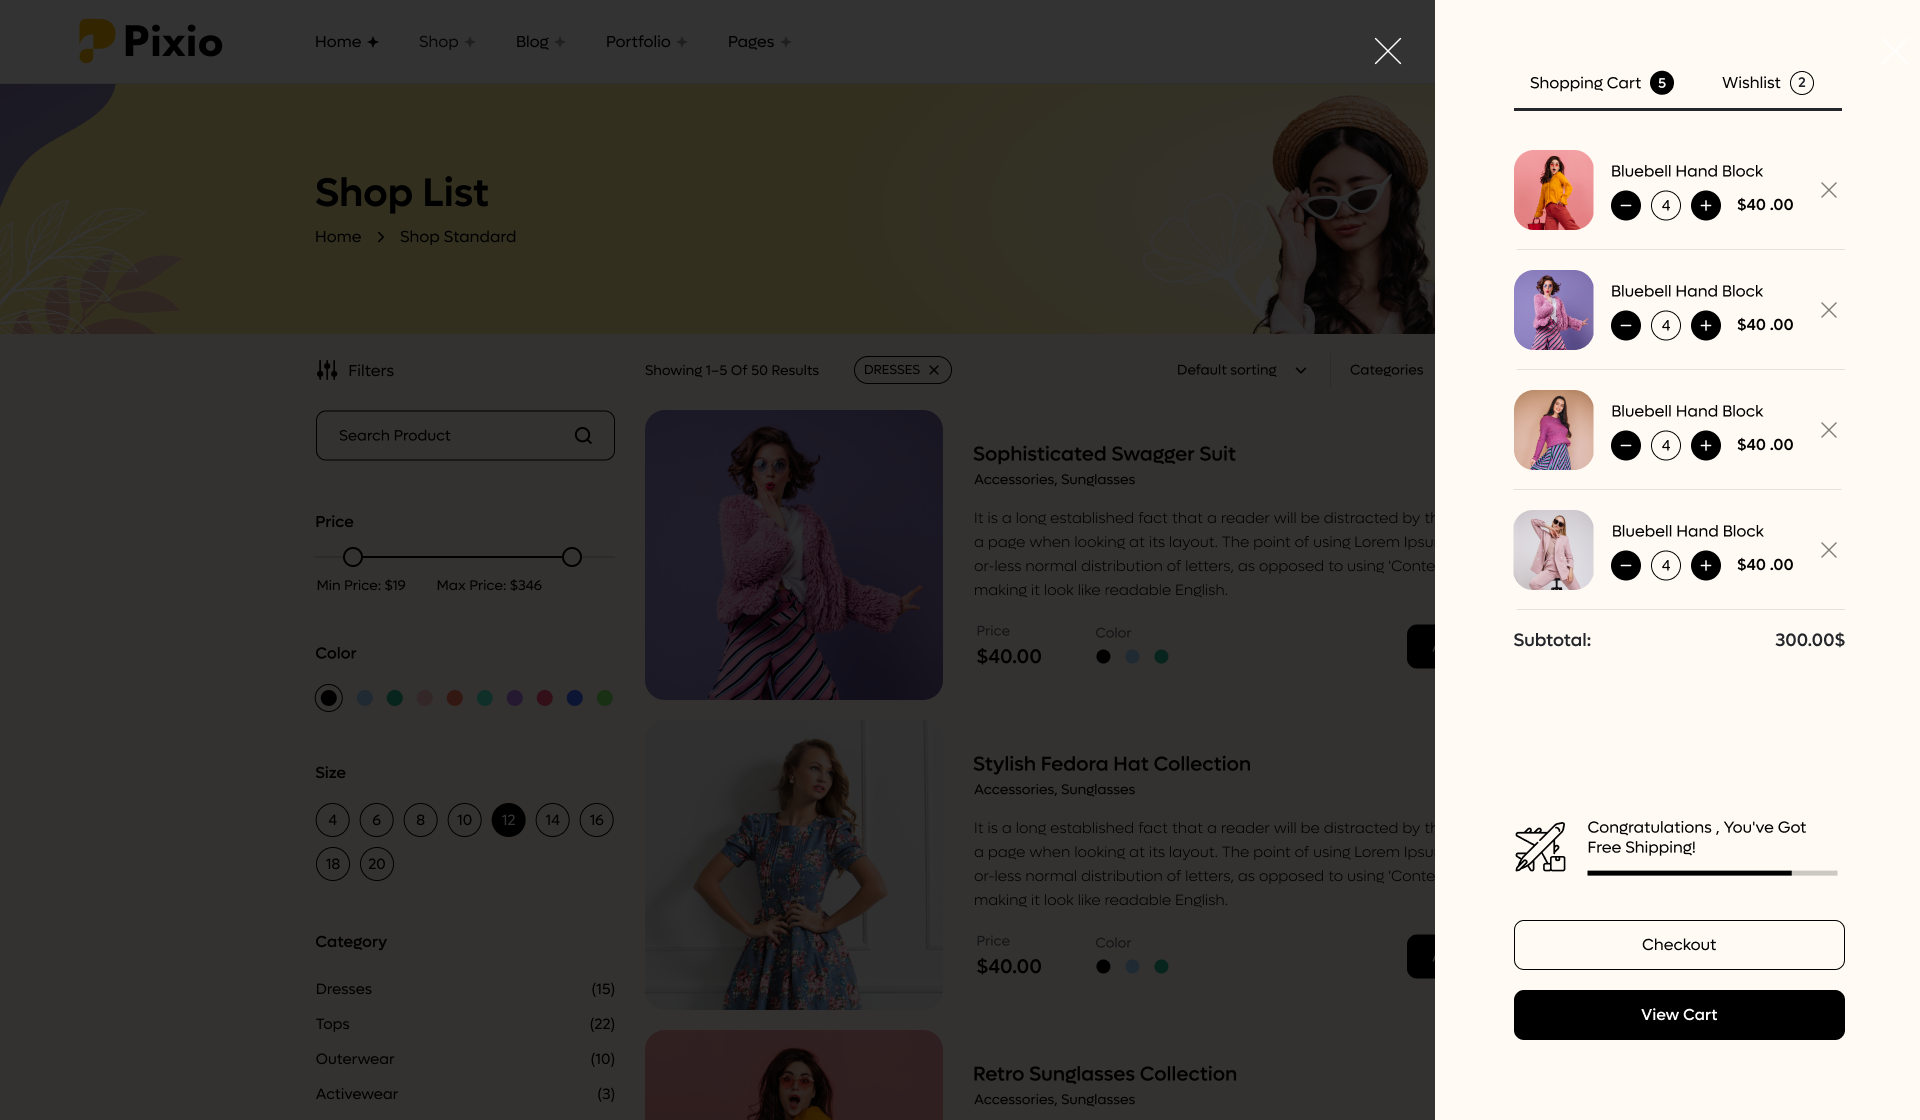Expand the Pages navigation menu
Screen dimensions: 1920x1120
[x=751, y=41]
